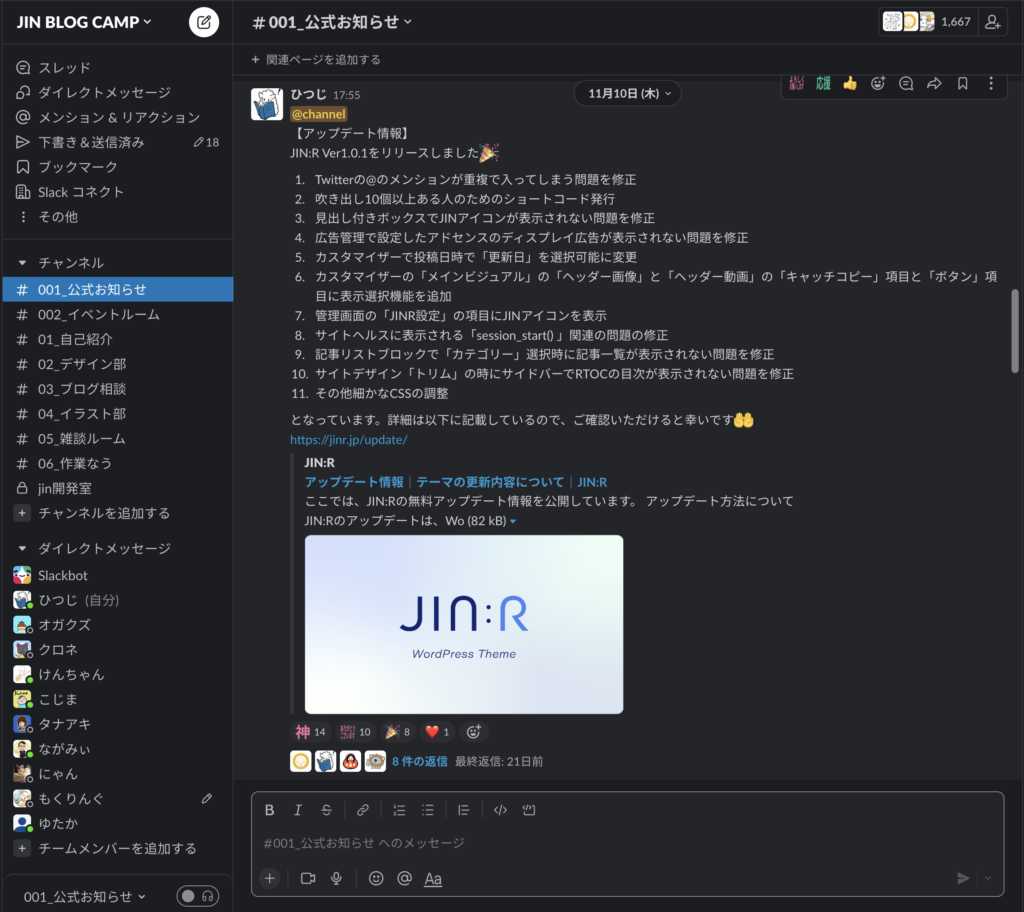Open メンション & リアクション

(x=118, y=118)
